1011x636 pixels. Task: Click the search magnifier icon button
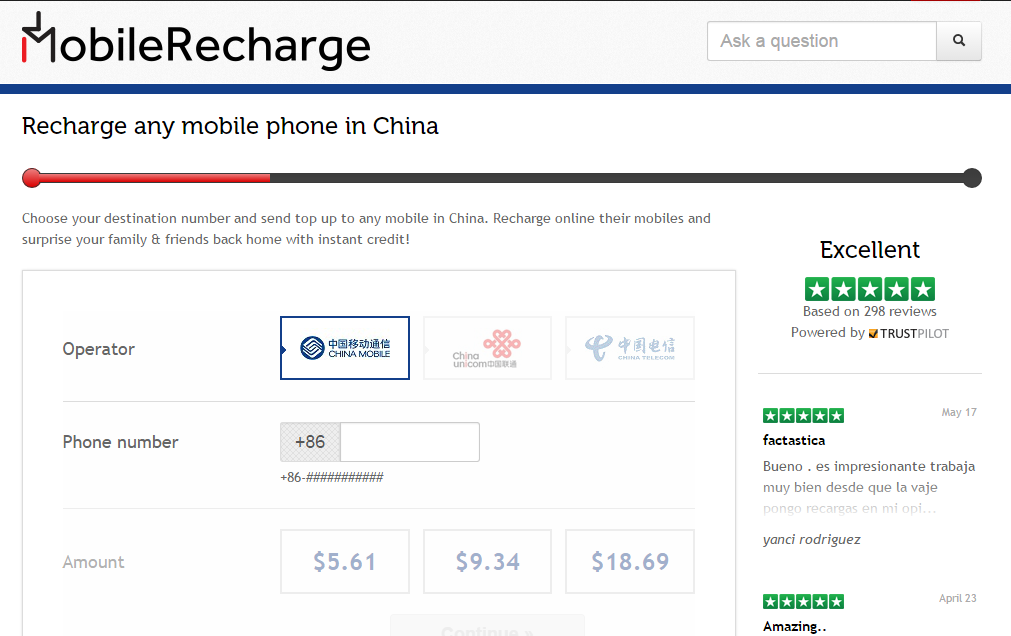coord(959,41)
